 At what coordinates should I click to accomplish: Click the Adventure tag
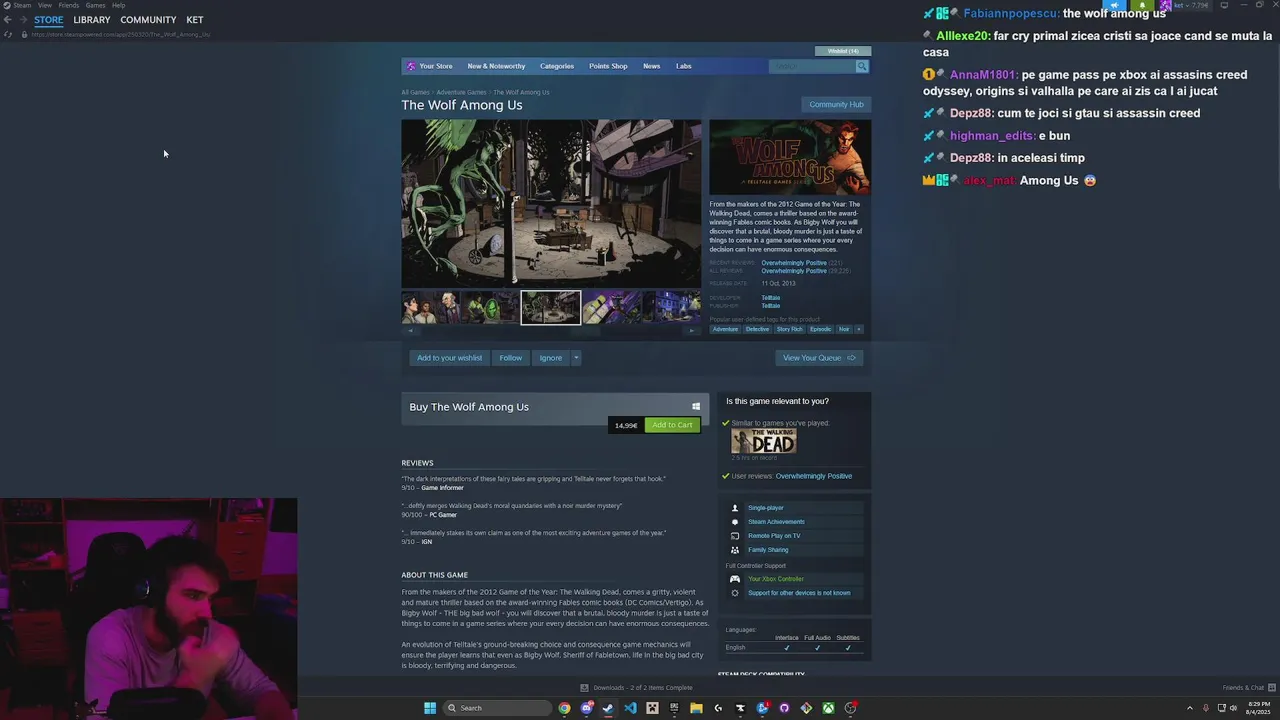click(x=725, y=329)
